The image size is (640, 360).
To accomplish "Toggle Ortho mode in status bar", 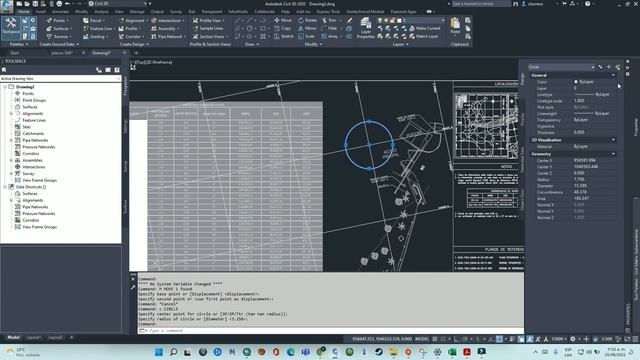I will pyautogui.click(x=457, y=339).
